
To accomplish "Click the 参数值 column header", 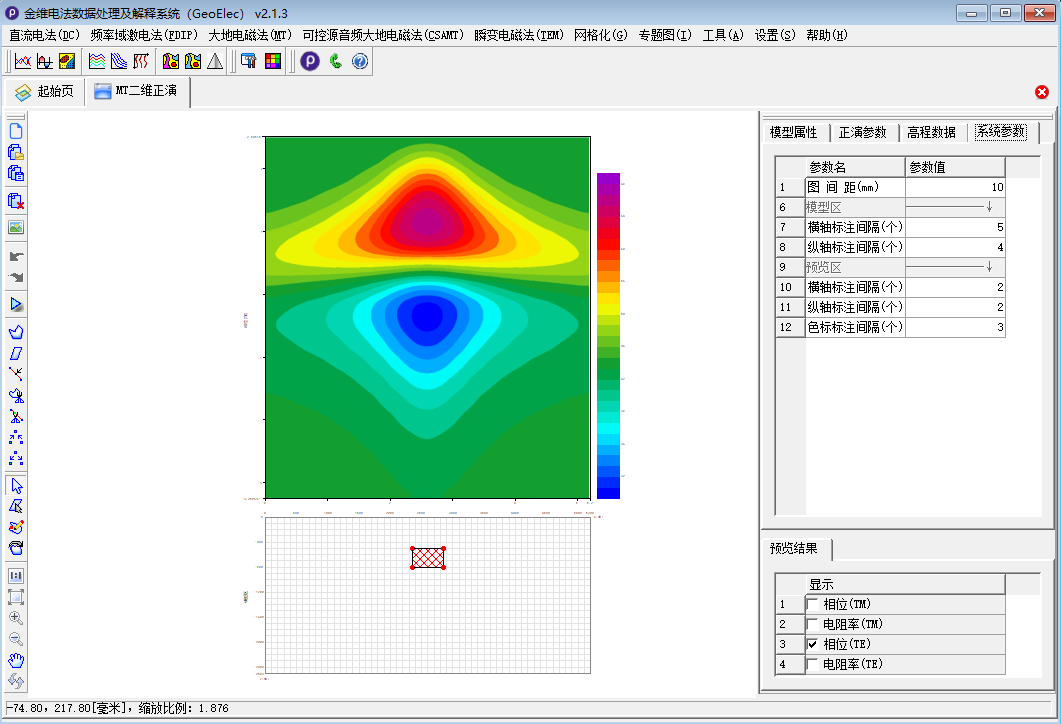I will click(955, 167).
